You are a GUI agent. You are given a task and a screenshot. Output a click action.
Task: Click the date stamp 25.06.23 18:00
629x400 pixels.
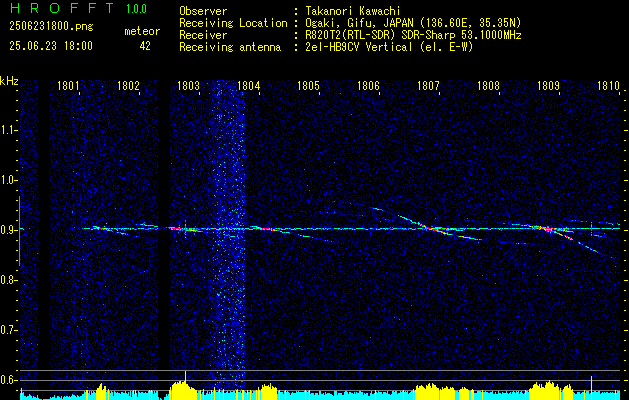(x=51, y=46)
